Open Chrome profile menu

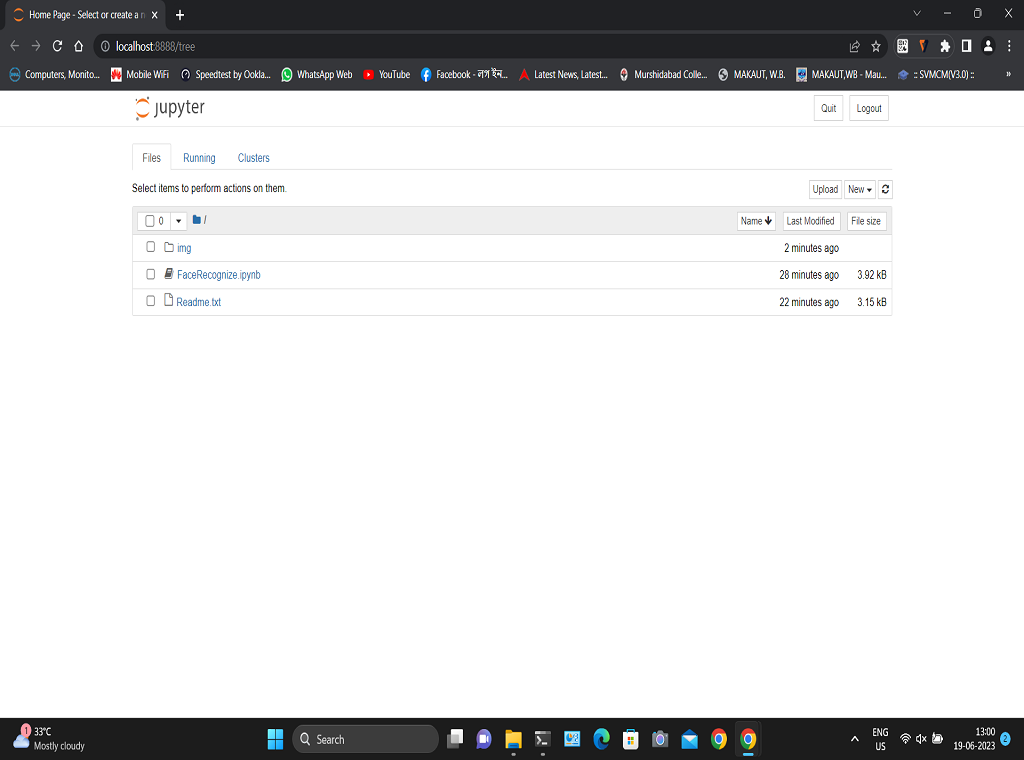pos(988,46)
